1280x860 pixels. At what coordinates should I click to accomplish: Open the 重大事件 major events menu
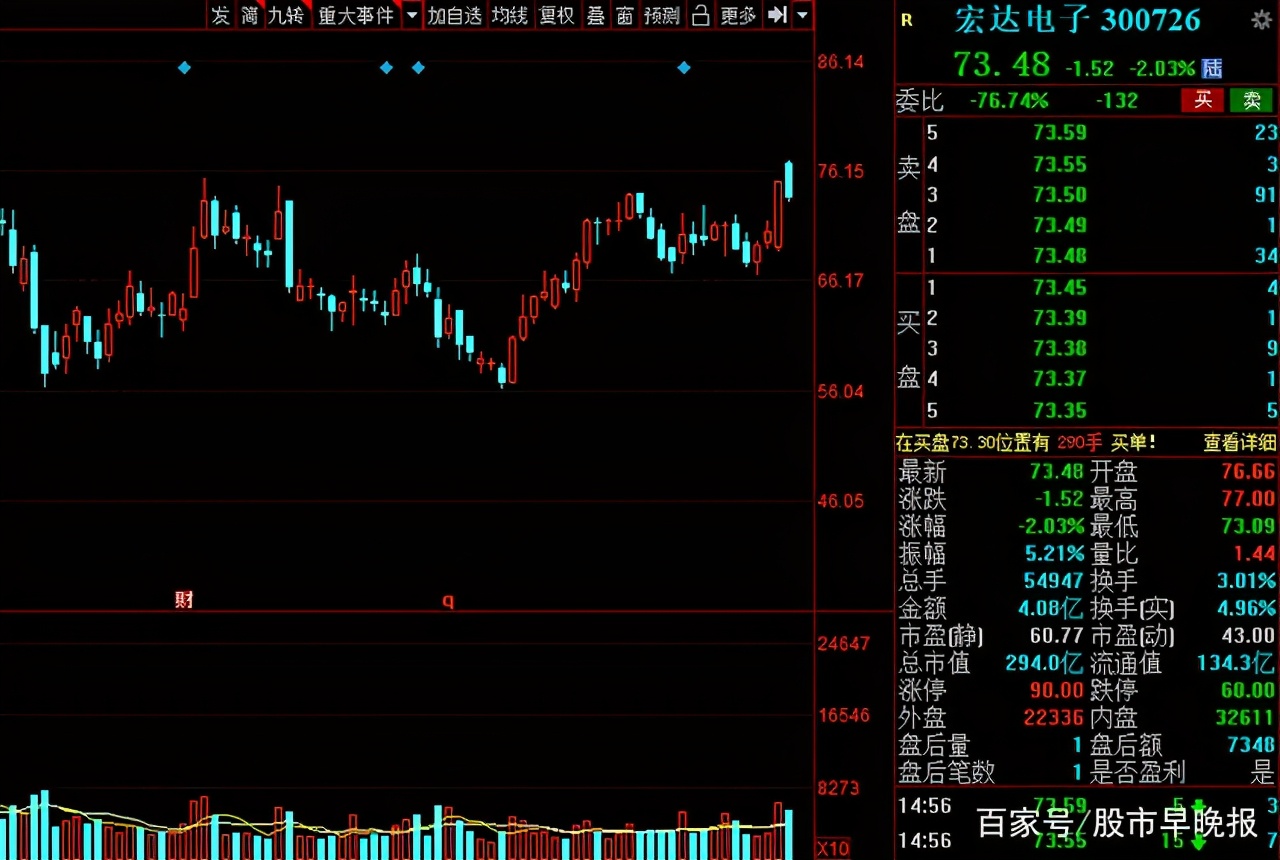(x=356, y=15)
